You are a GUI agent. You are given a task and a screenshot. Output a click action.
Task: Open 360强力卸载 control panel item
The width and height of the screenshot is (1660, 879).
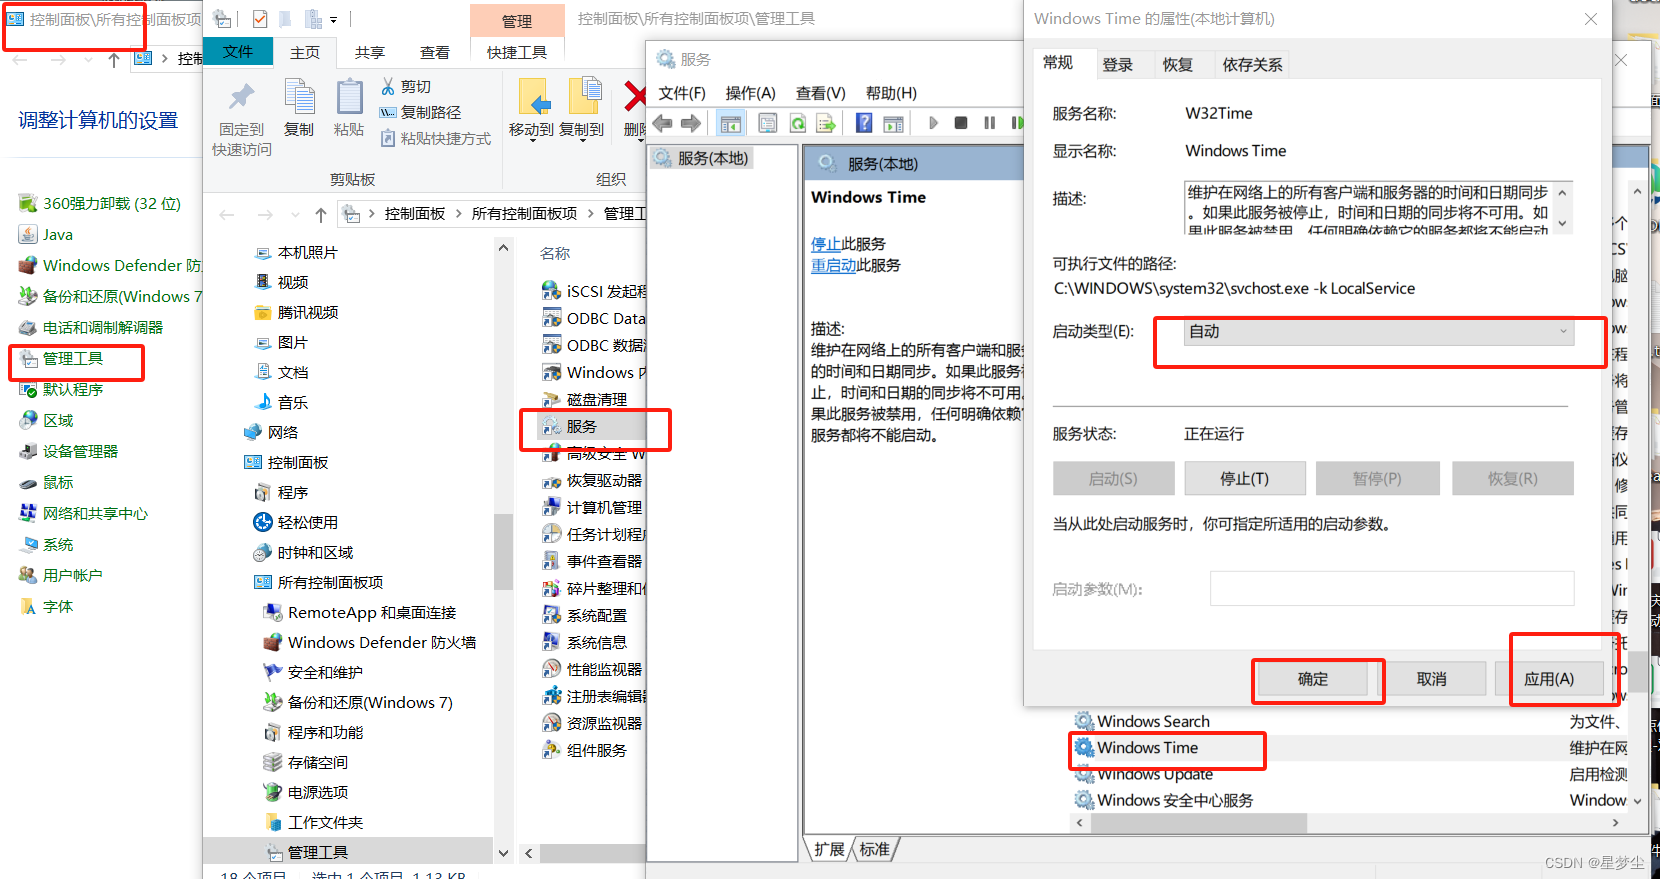(x=100, y=204)
